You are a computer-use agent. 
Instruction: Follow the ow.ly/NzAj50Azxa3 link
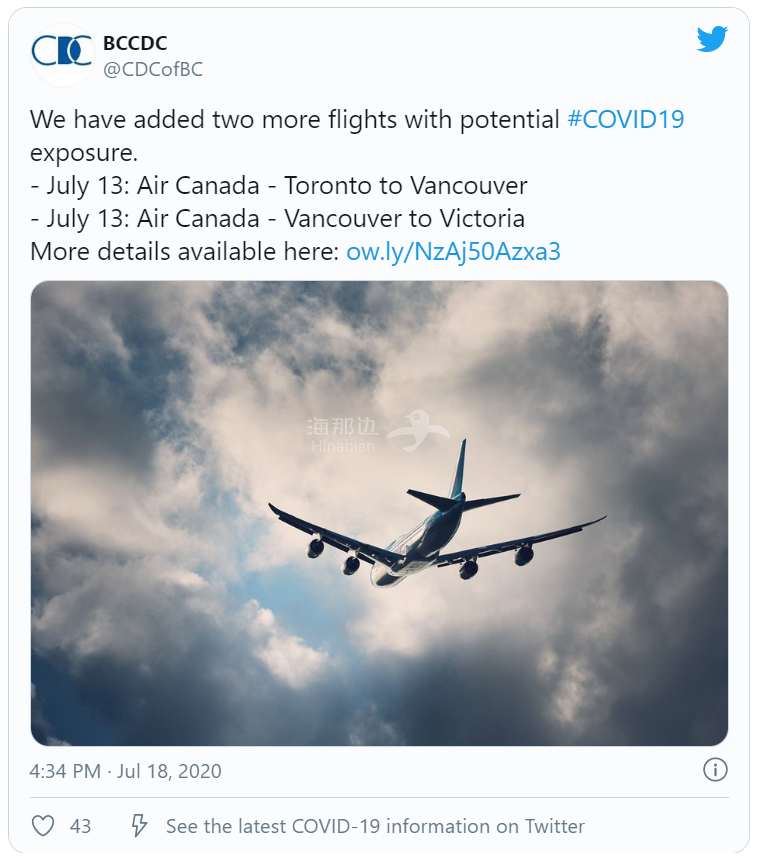click(453, 252)
